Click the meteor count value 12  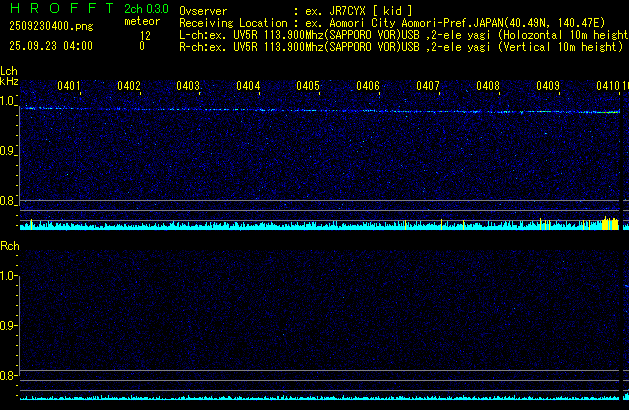coord(145,34)
